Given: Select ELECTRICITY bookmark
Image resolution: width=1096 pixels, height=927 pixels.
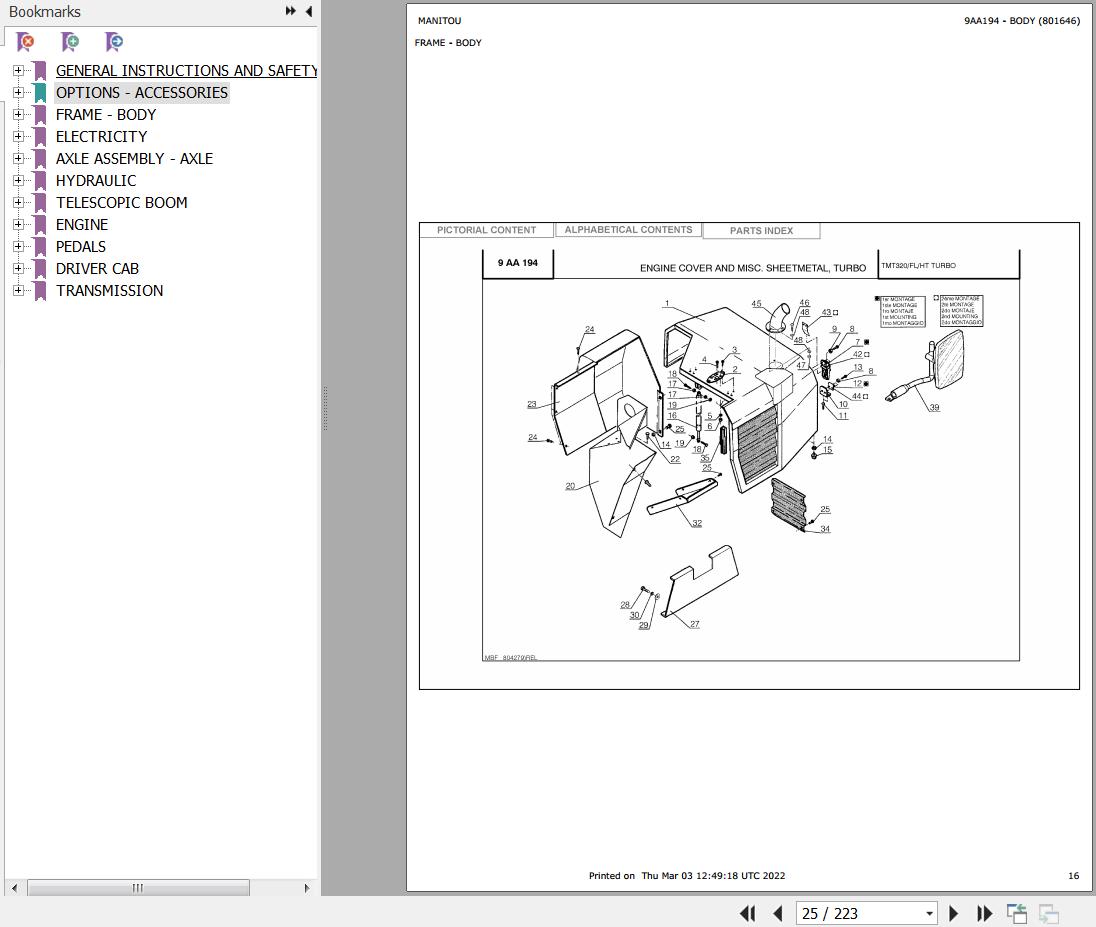Looking at the screenshot, I should coord(102,136).
